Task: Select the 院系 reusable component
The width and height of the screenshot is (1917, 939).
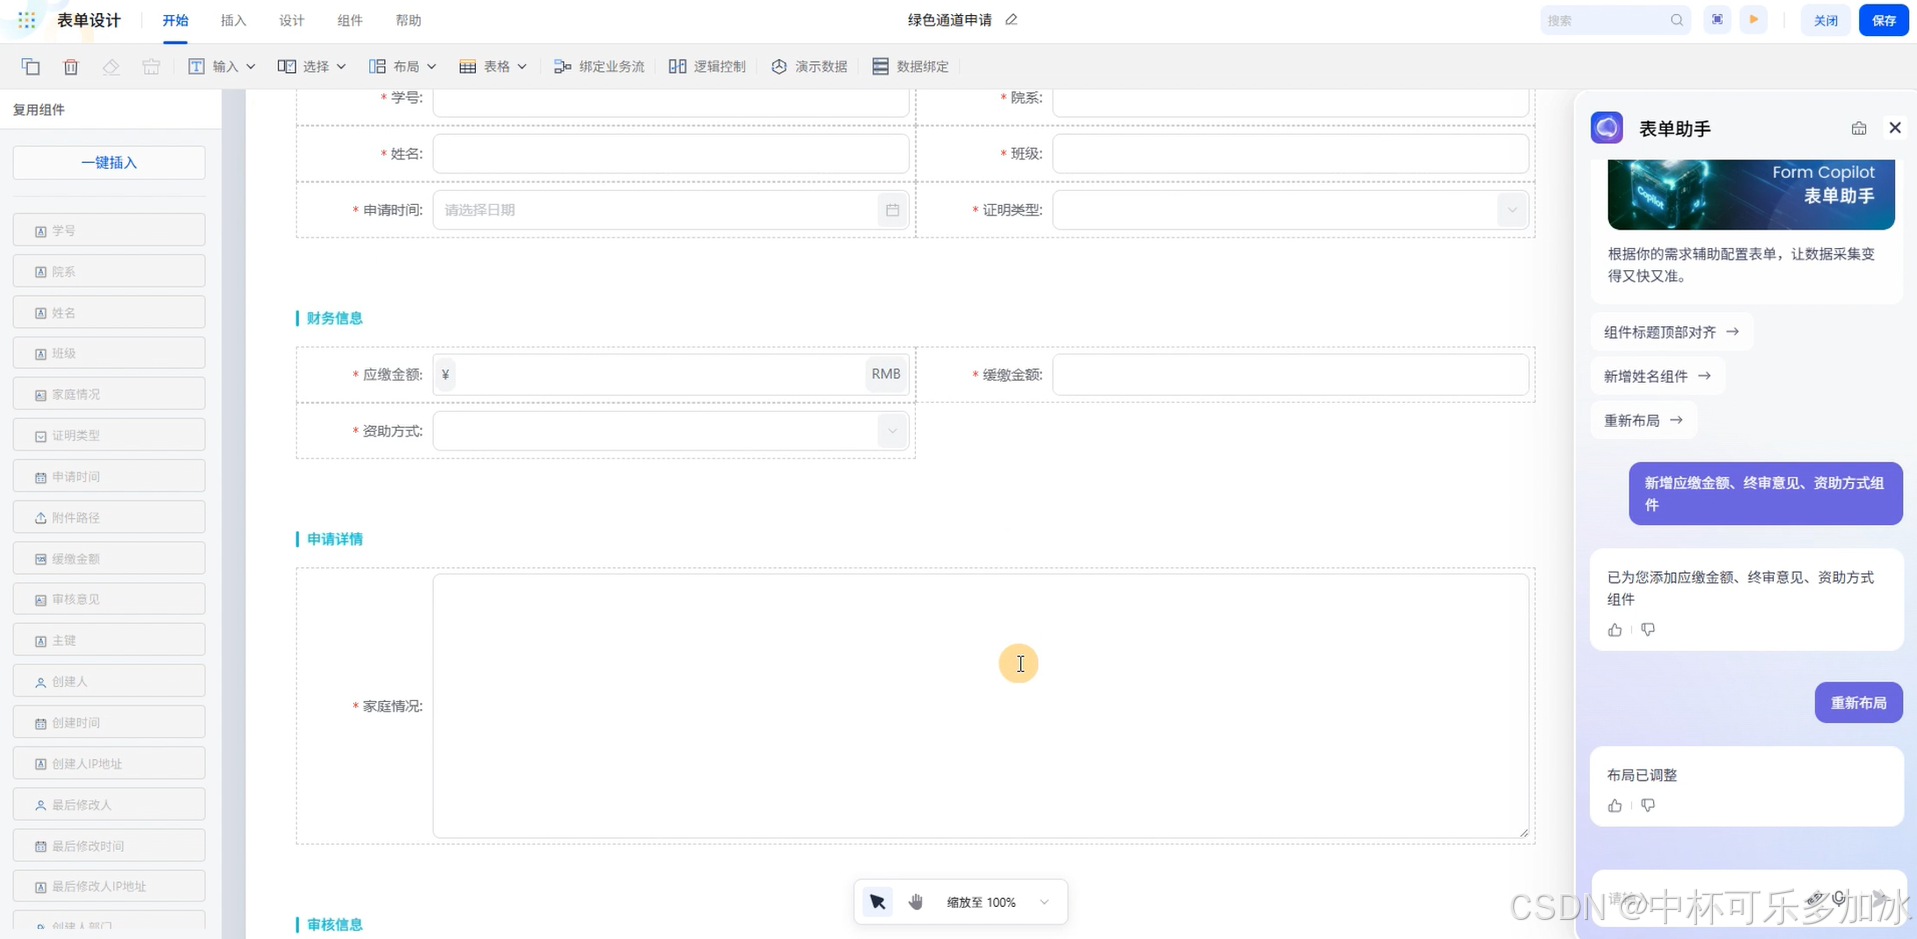Action: coord(109,271)
